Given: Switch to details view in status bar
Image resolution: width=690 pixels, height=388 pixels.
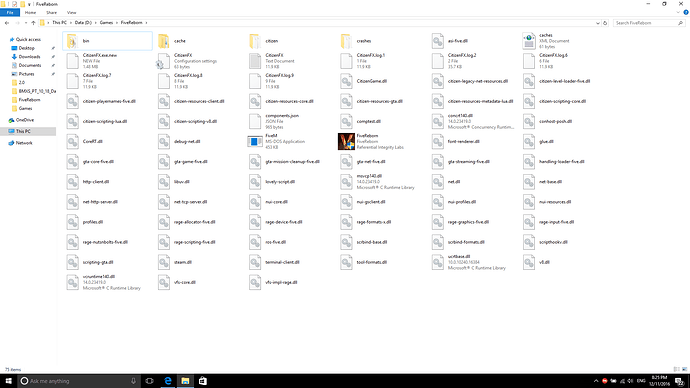Looking at the screenshot, I should (676, 370).
